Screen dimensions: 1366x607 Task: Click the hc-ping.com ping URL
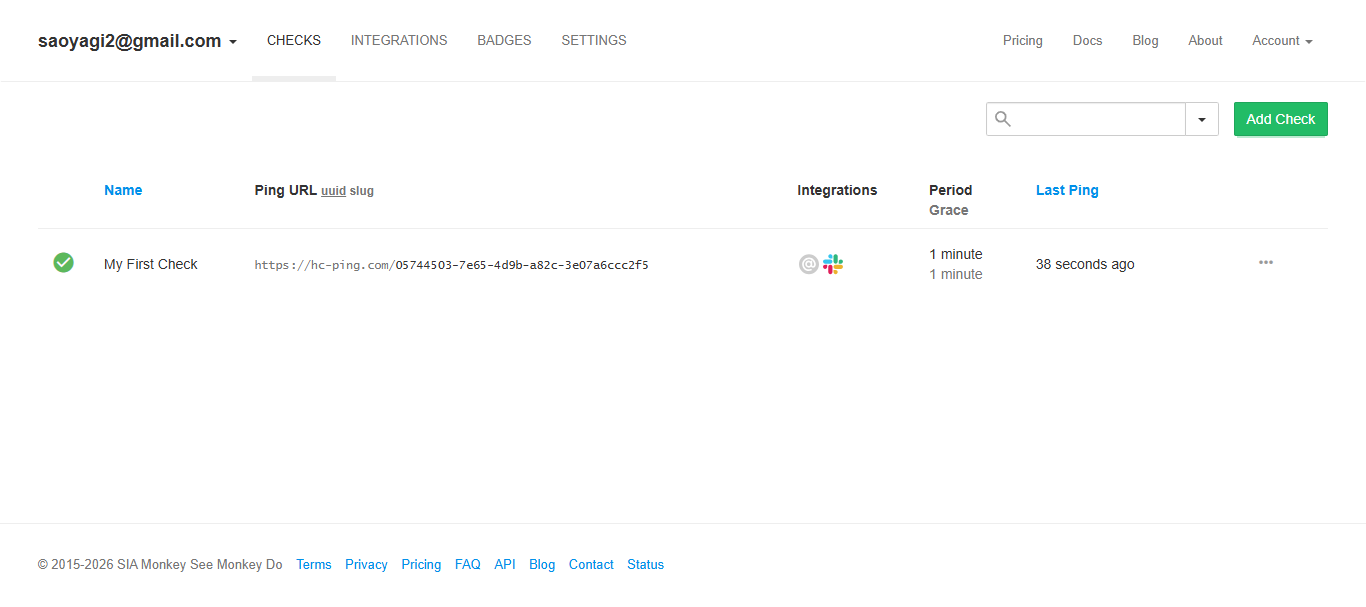click(x=452, y=265)
